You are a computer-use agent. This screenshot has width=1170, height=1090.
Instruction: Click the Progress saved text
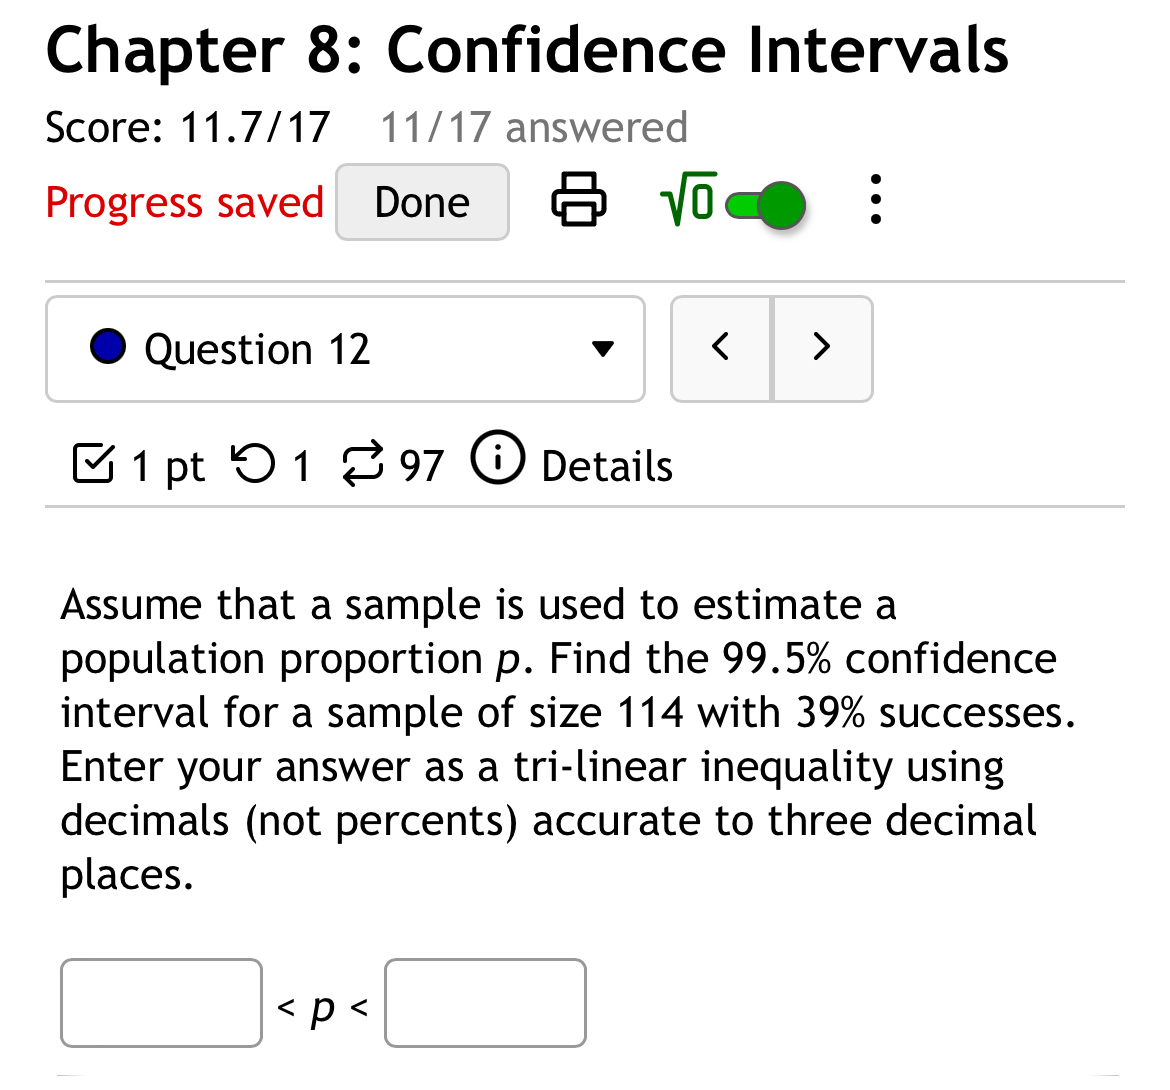point(184,202)
